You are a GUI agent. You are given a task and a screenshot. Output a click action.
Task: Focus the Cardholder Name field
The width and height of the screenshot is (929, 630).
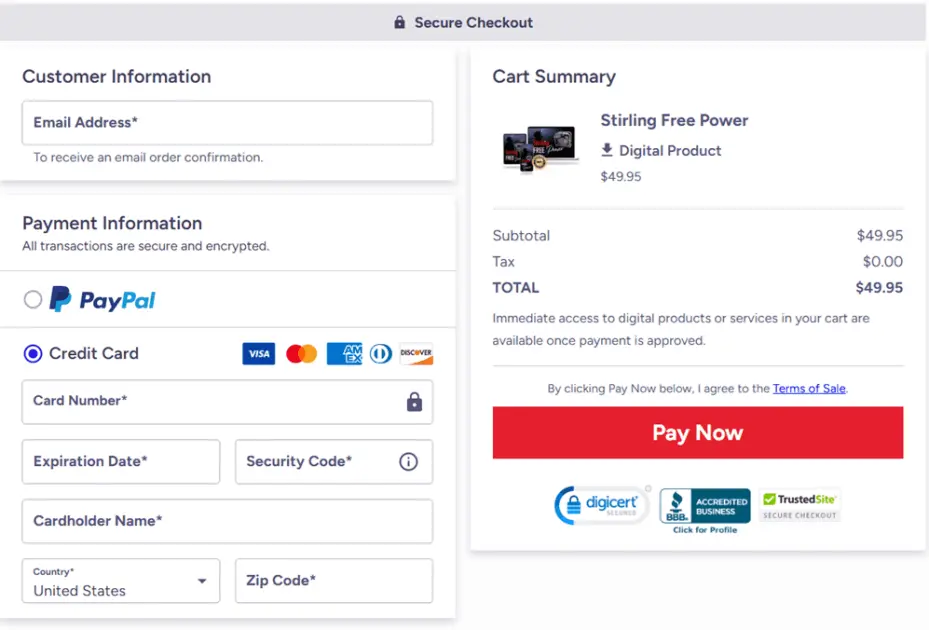227,521
